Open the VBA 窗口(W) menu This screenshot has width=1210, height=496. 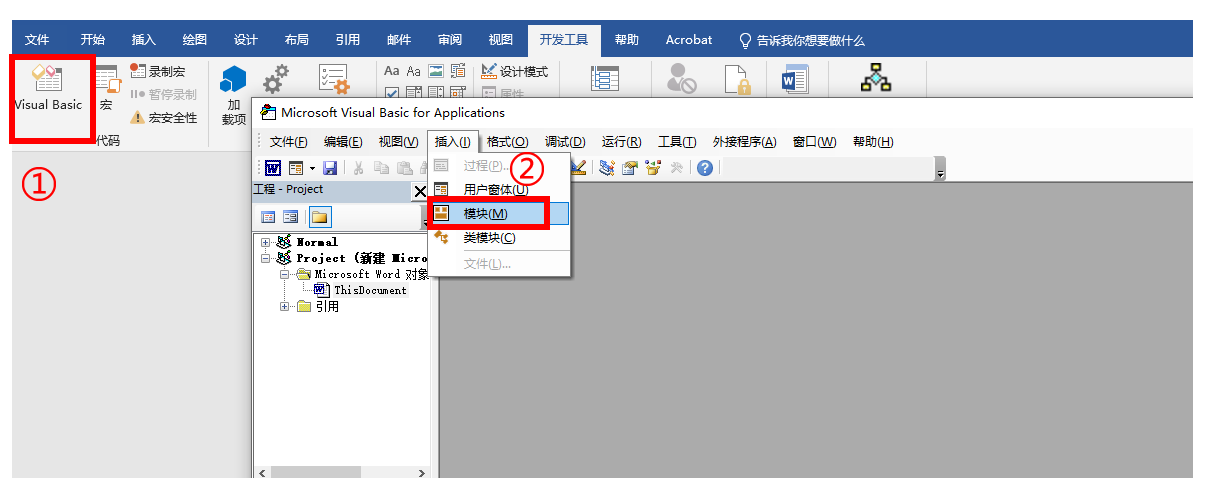pos(815,142)
